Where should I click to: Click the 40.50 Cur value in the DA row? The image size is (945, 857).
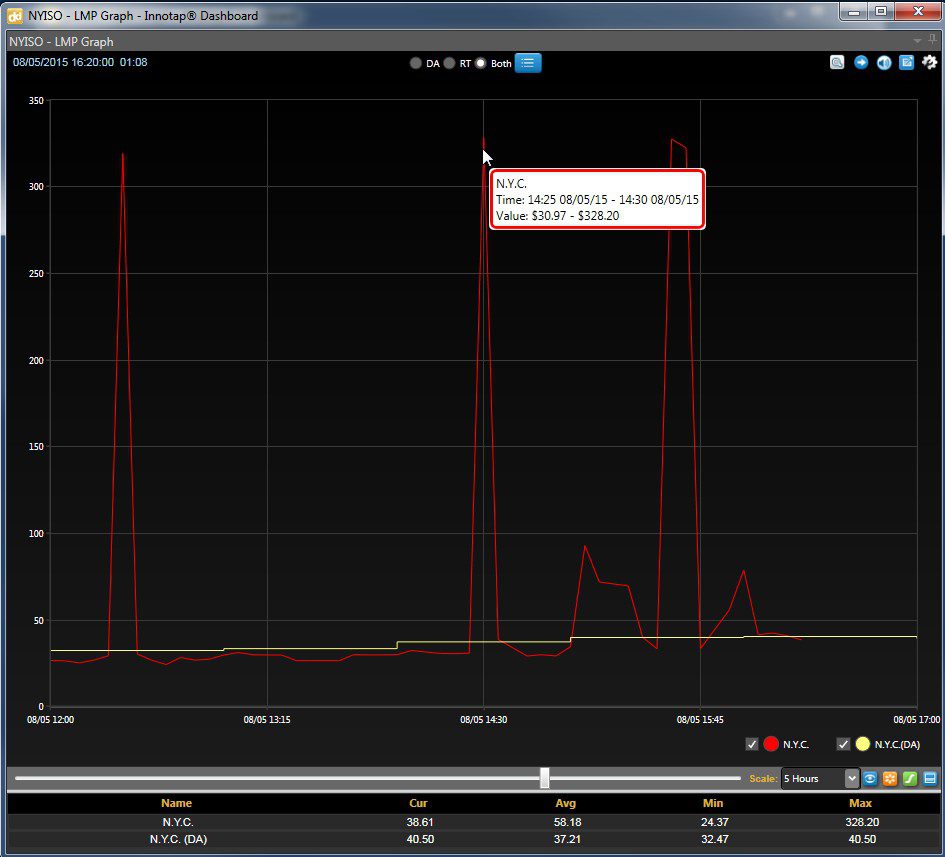[420, 839]
